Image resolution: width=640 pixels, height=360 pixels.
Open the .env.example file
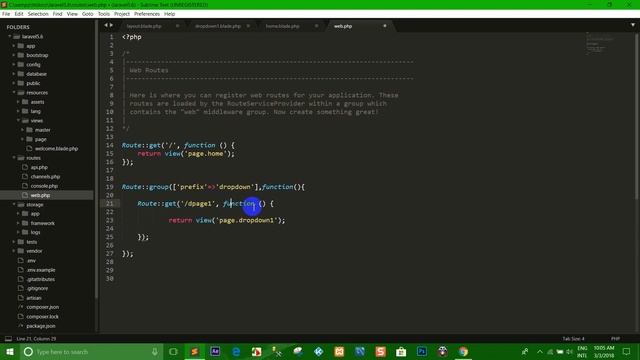[x=40, y=270]
